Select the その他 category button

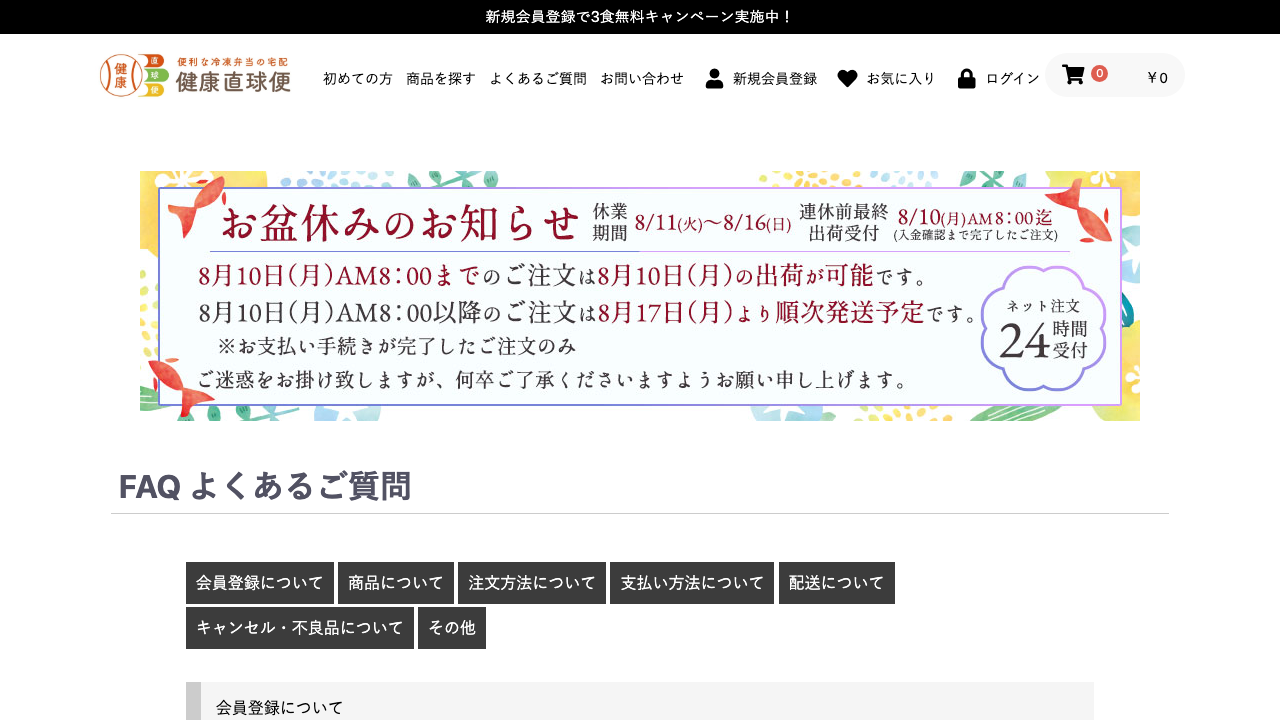pos(452,628)
